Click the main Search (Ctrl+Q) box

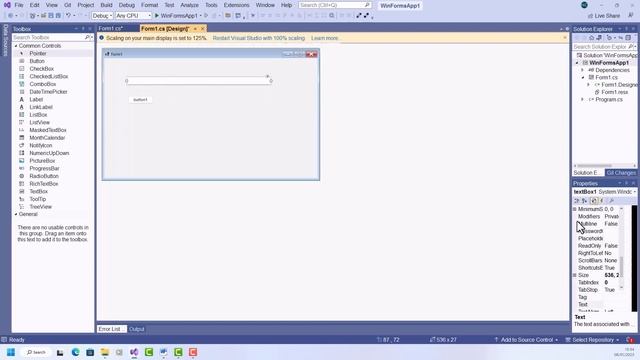click(335, 5)
